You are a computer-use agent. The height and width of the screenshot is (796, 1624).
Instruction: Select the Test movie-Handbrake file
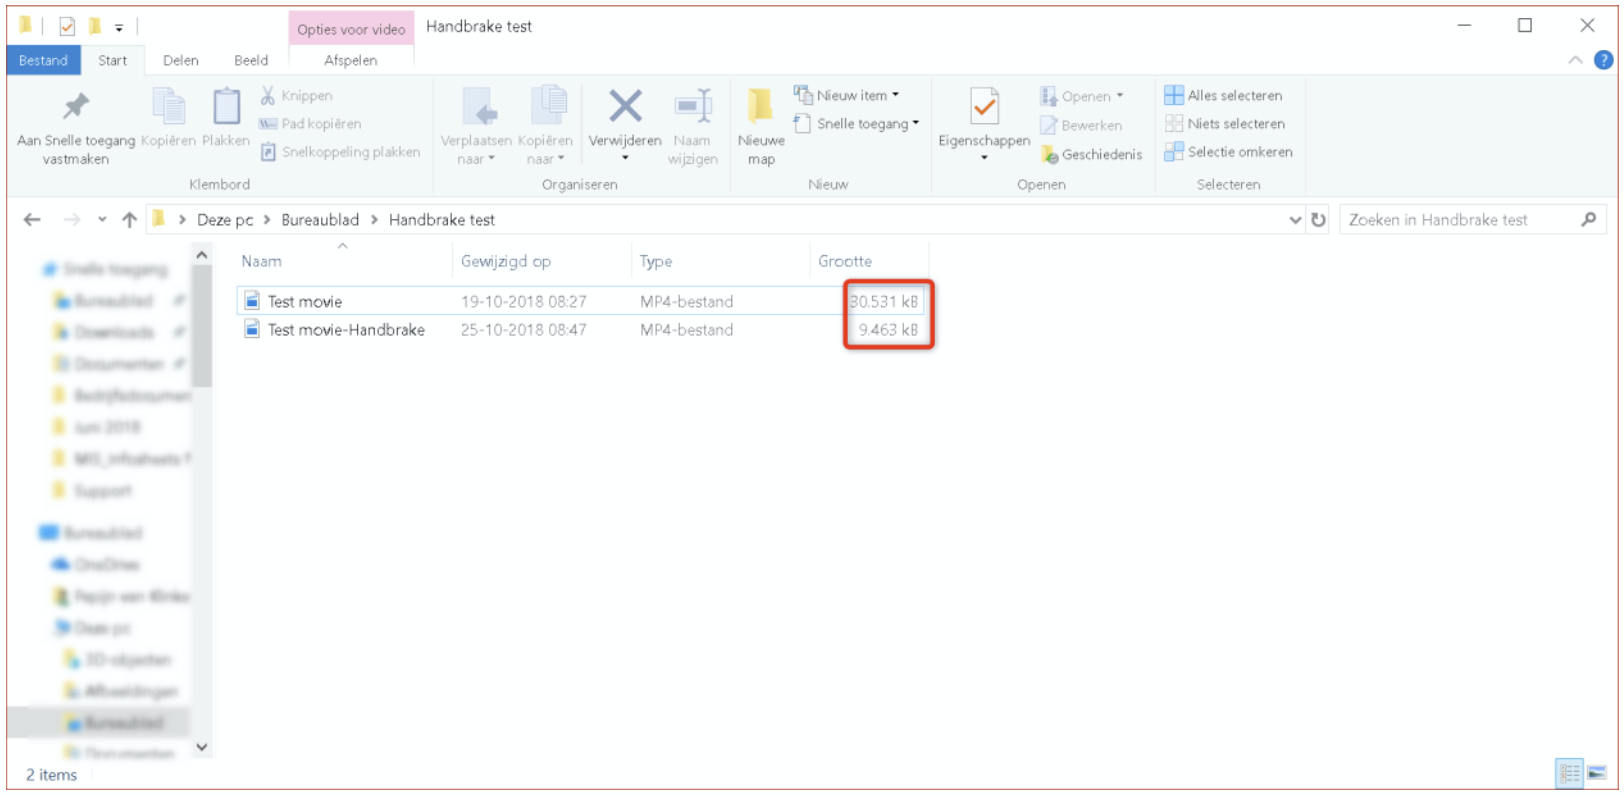[346, 330]
